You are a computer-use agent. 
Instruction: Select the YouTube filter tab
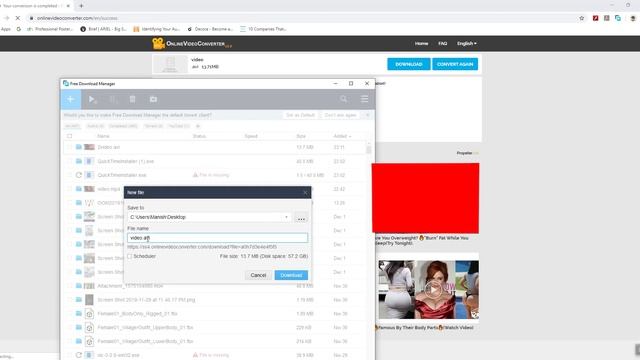tap(179, 126)
